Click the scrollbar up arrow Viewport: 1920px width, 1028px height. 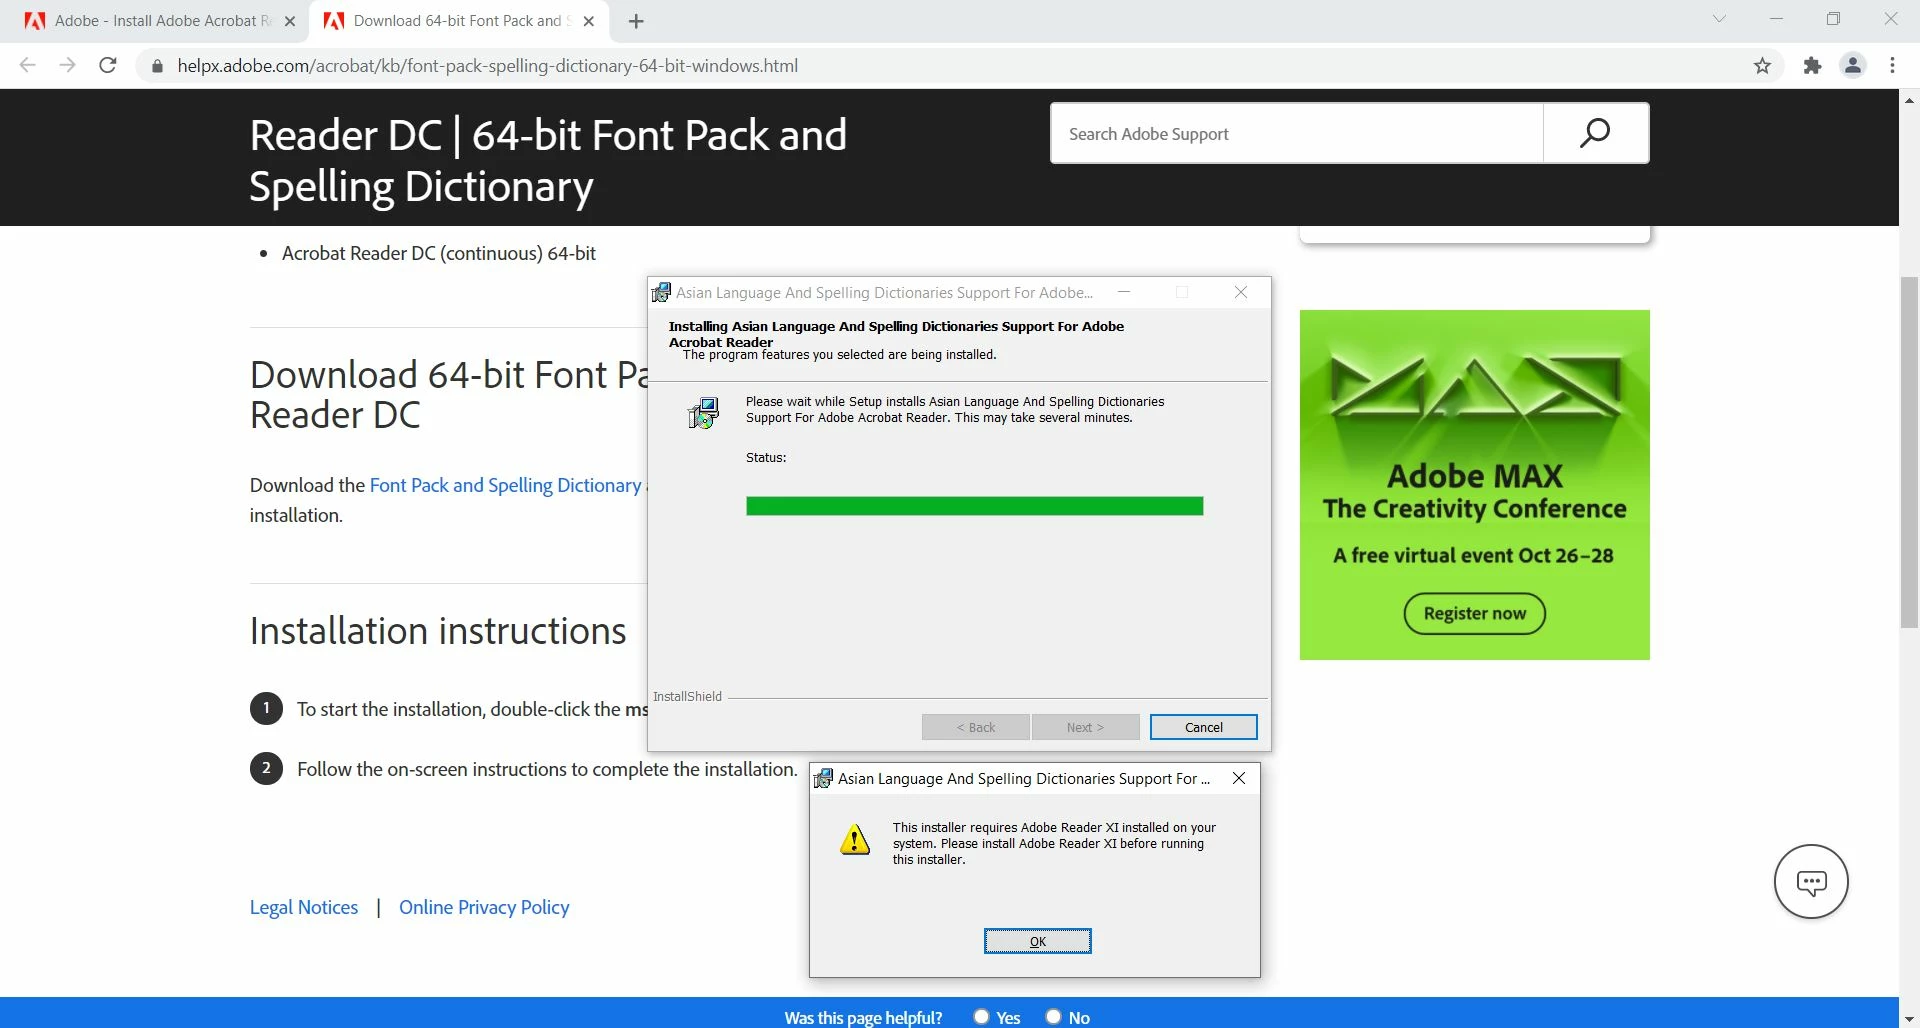1909,100
